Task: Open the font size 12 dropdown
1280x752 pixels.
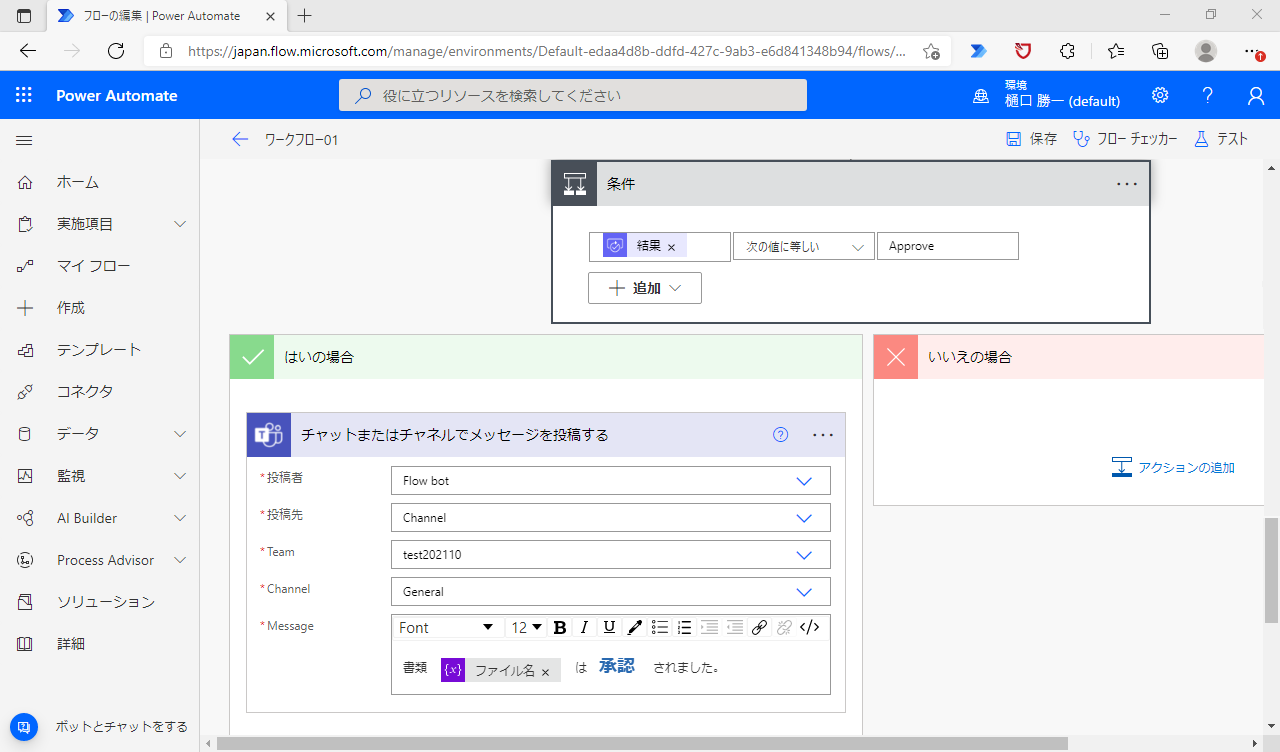Action: pos(527,627)
